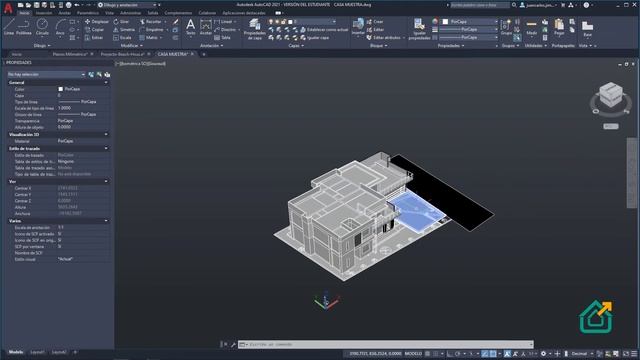Activate the Empalme (fillet) tool
This screenshot has width=640, height=360.
(151, 30)
